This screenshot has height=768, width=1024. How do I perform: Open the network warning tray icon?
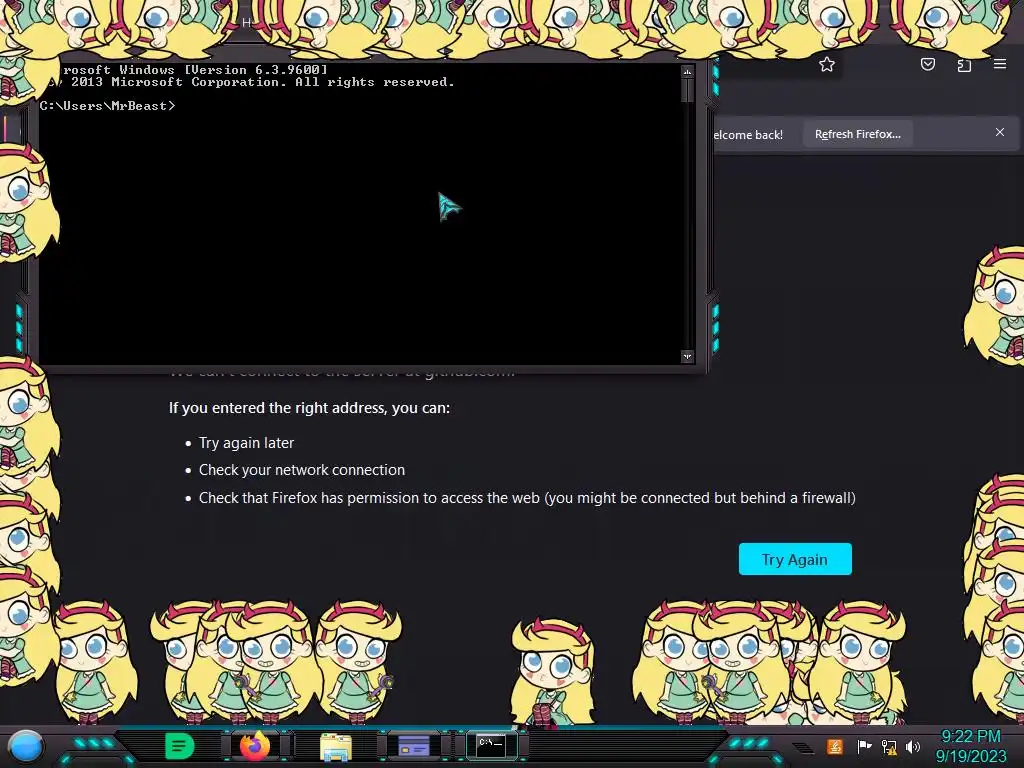889,746
